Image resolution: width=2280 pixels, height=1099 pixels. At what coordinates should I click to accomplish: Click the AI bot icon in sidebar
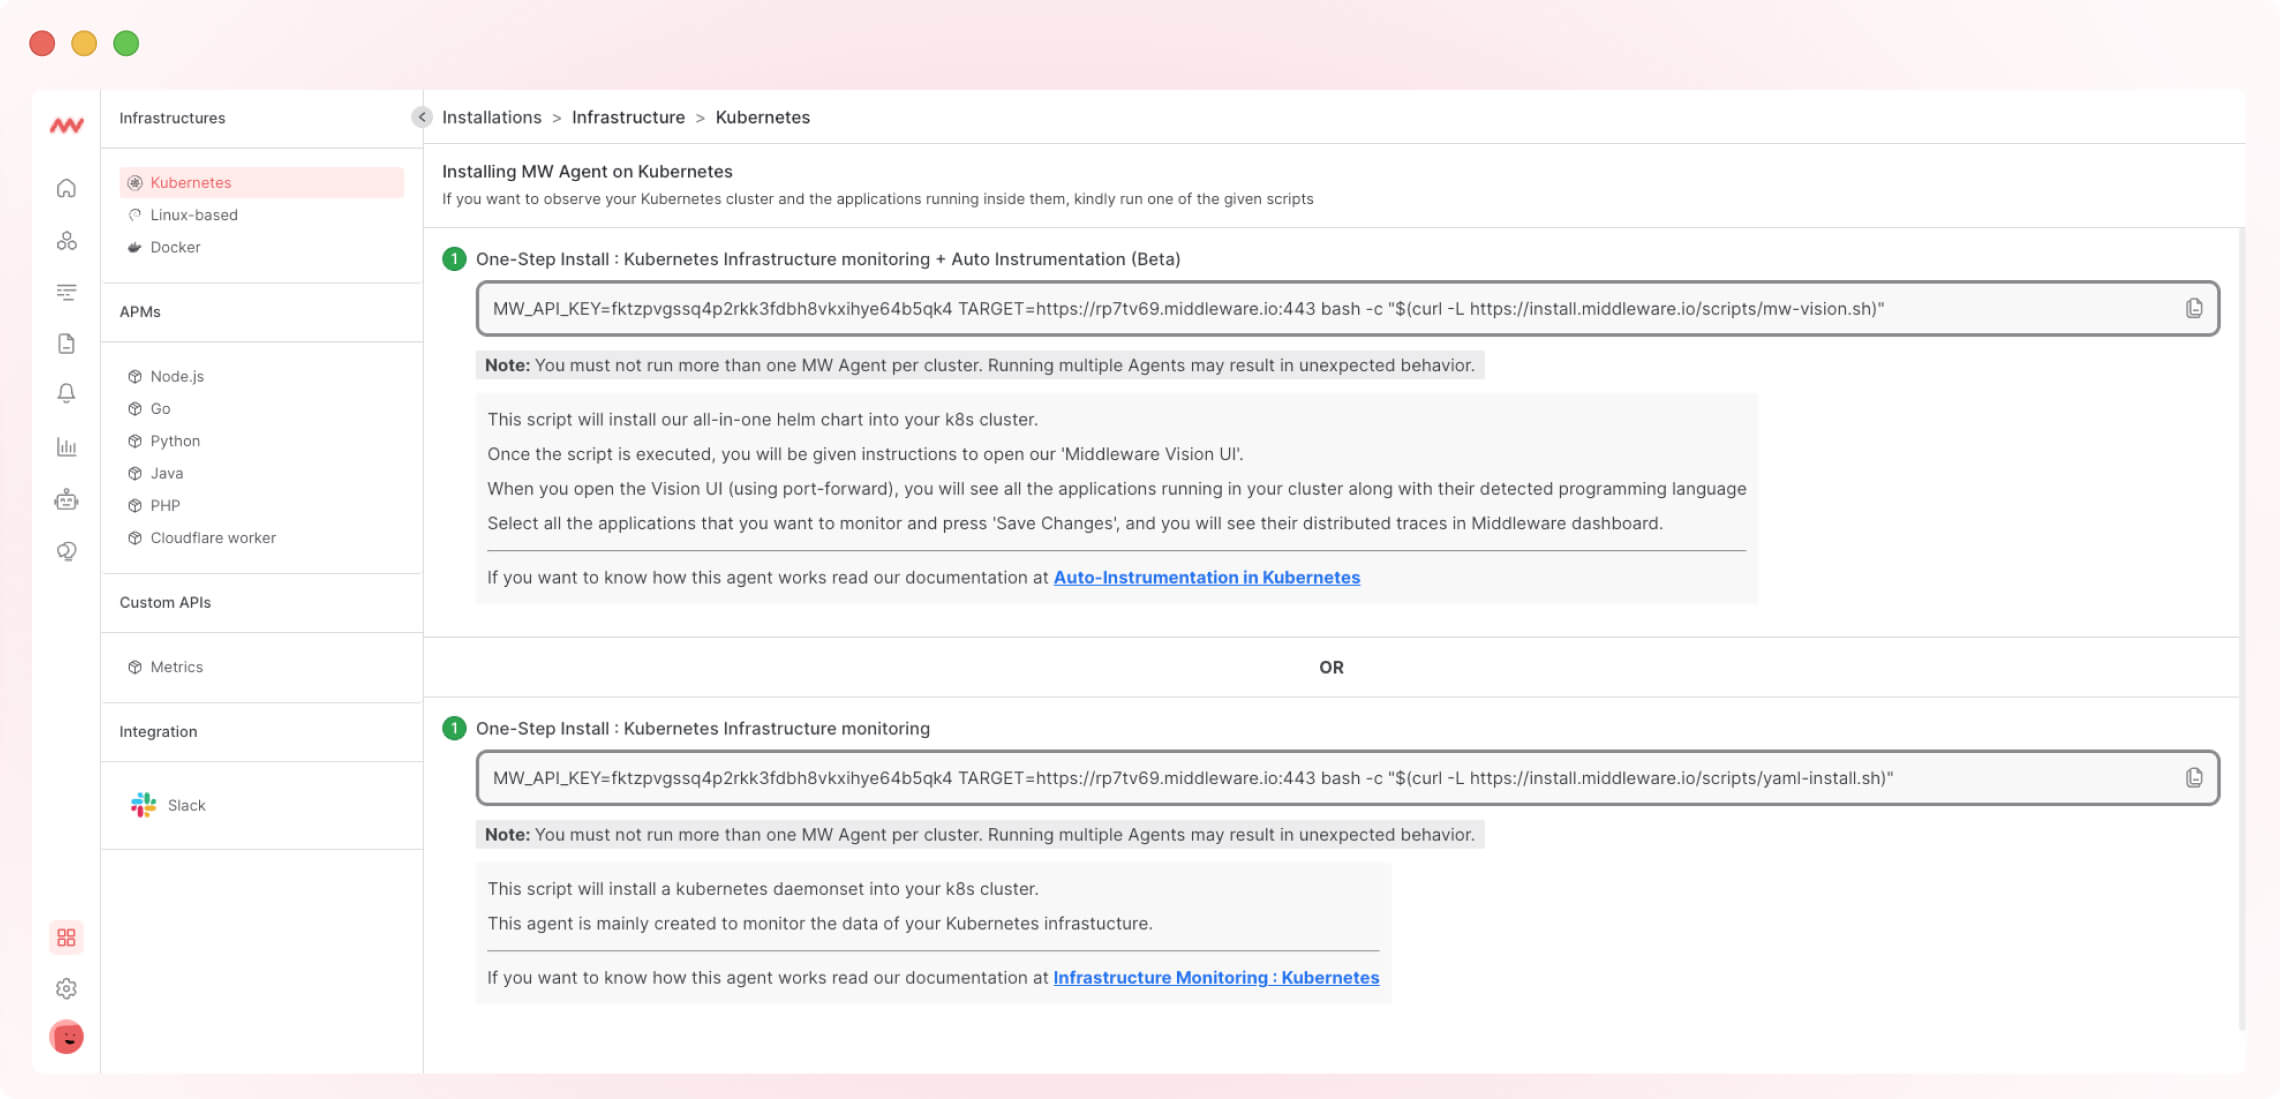66,500
